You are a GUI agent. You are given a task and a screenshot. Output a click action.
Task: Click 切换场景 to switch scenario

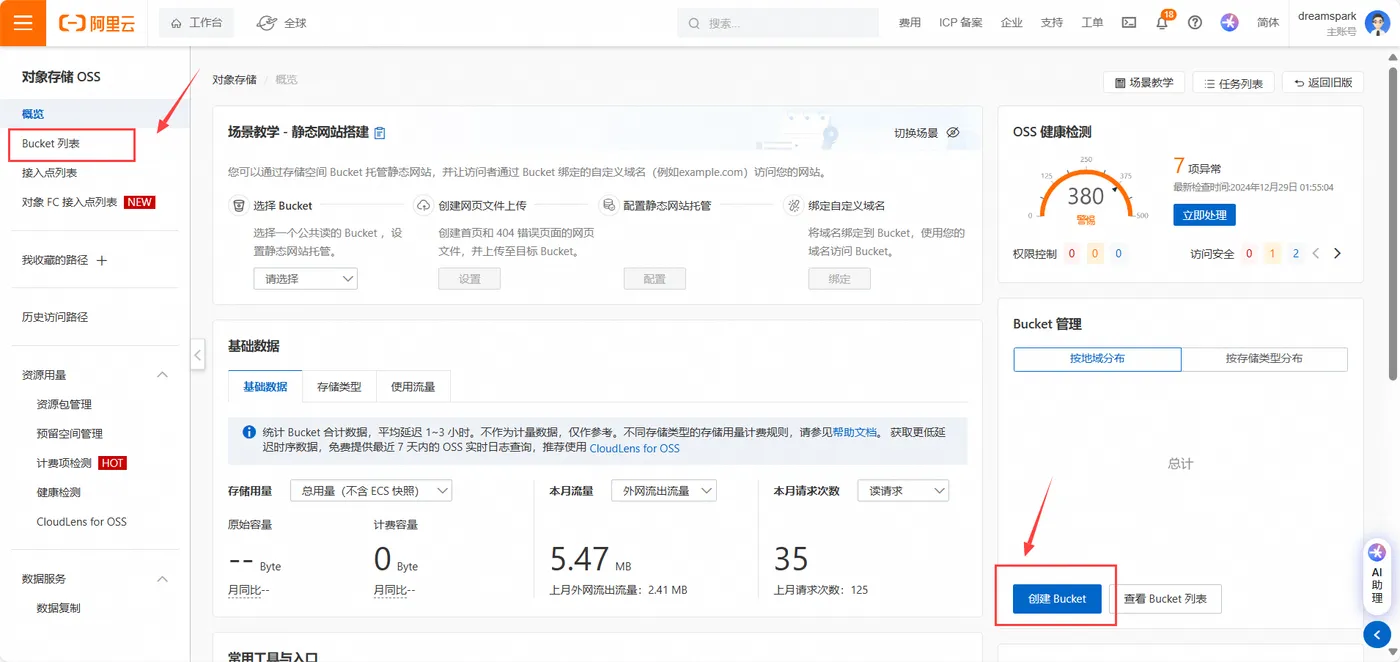click(916, 133)
